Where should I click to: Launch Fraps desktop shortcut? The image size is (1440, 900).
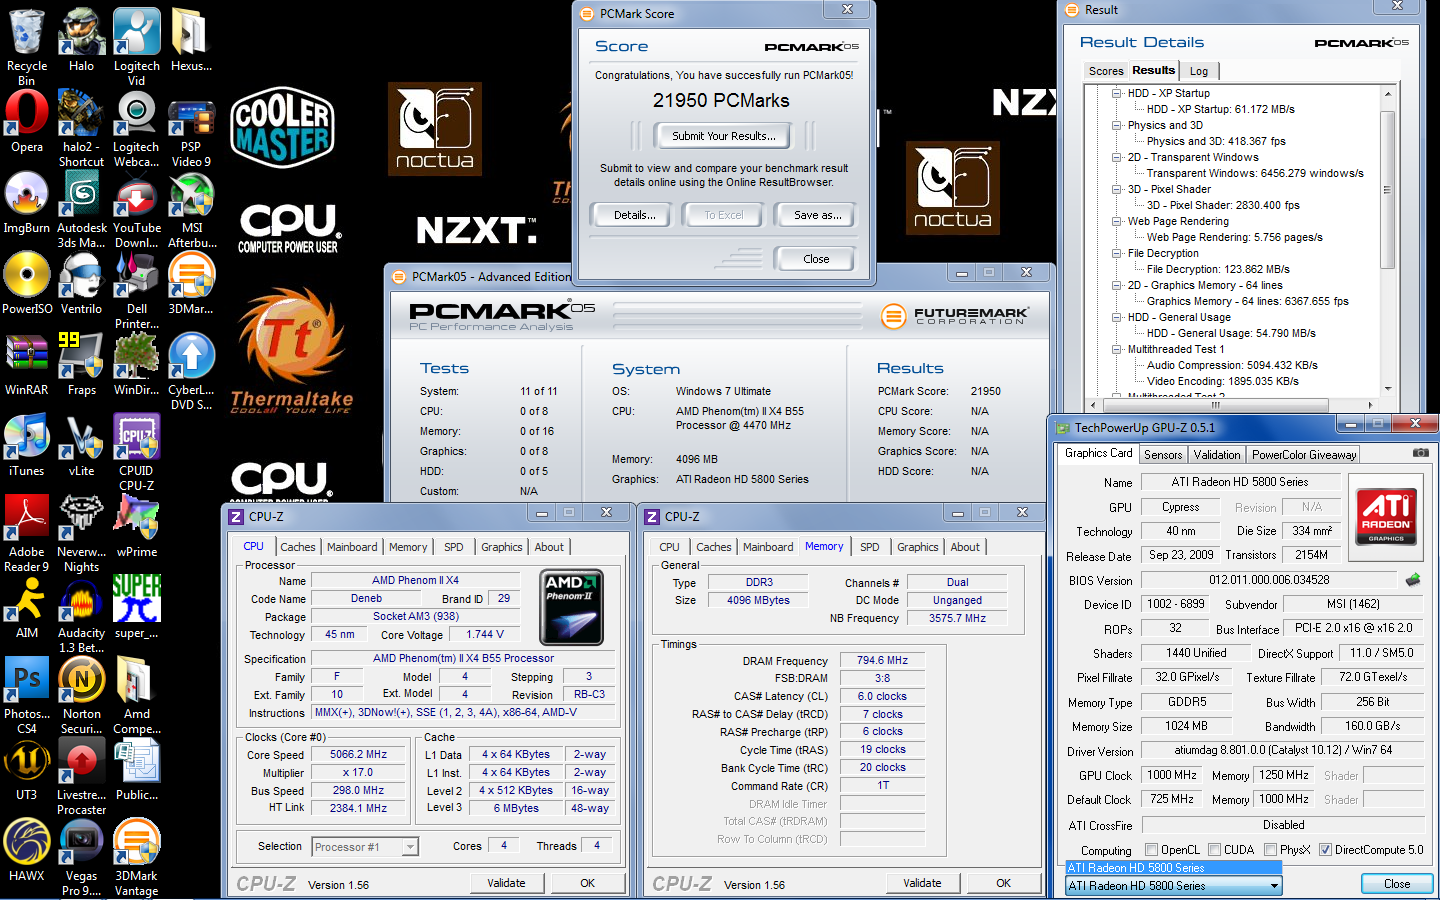click(81, 364)
